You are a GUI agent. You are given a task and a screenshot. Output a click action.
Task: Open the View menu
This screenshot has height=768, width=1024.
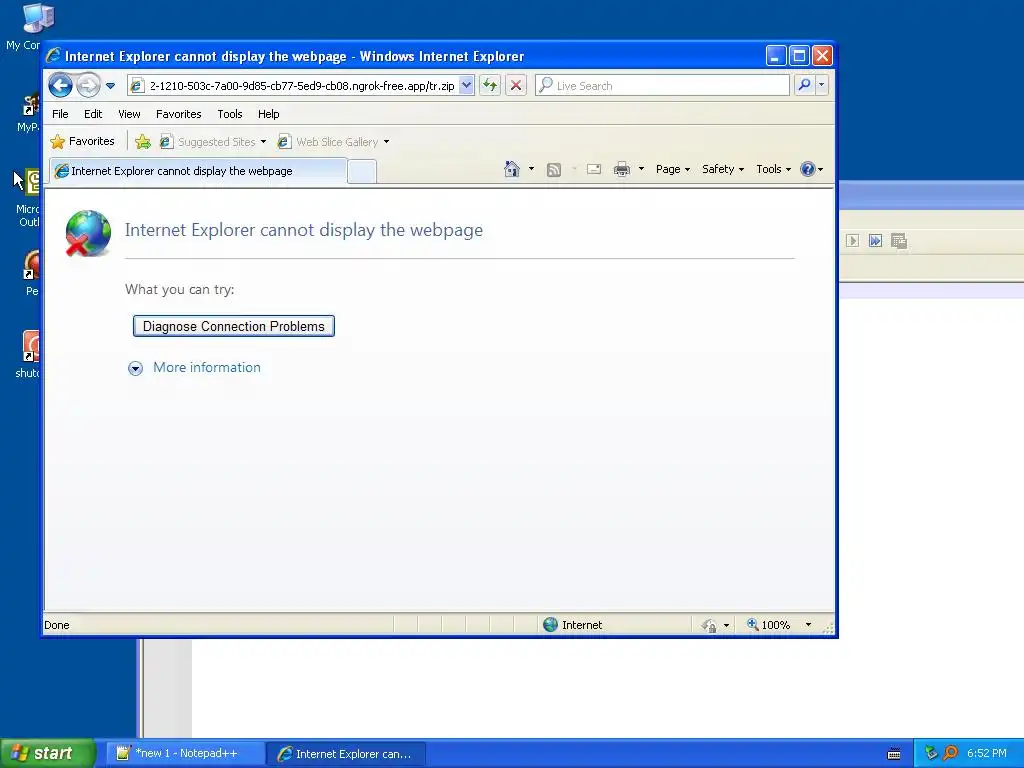click(x=129, y=114)
